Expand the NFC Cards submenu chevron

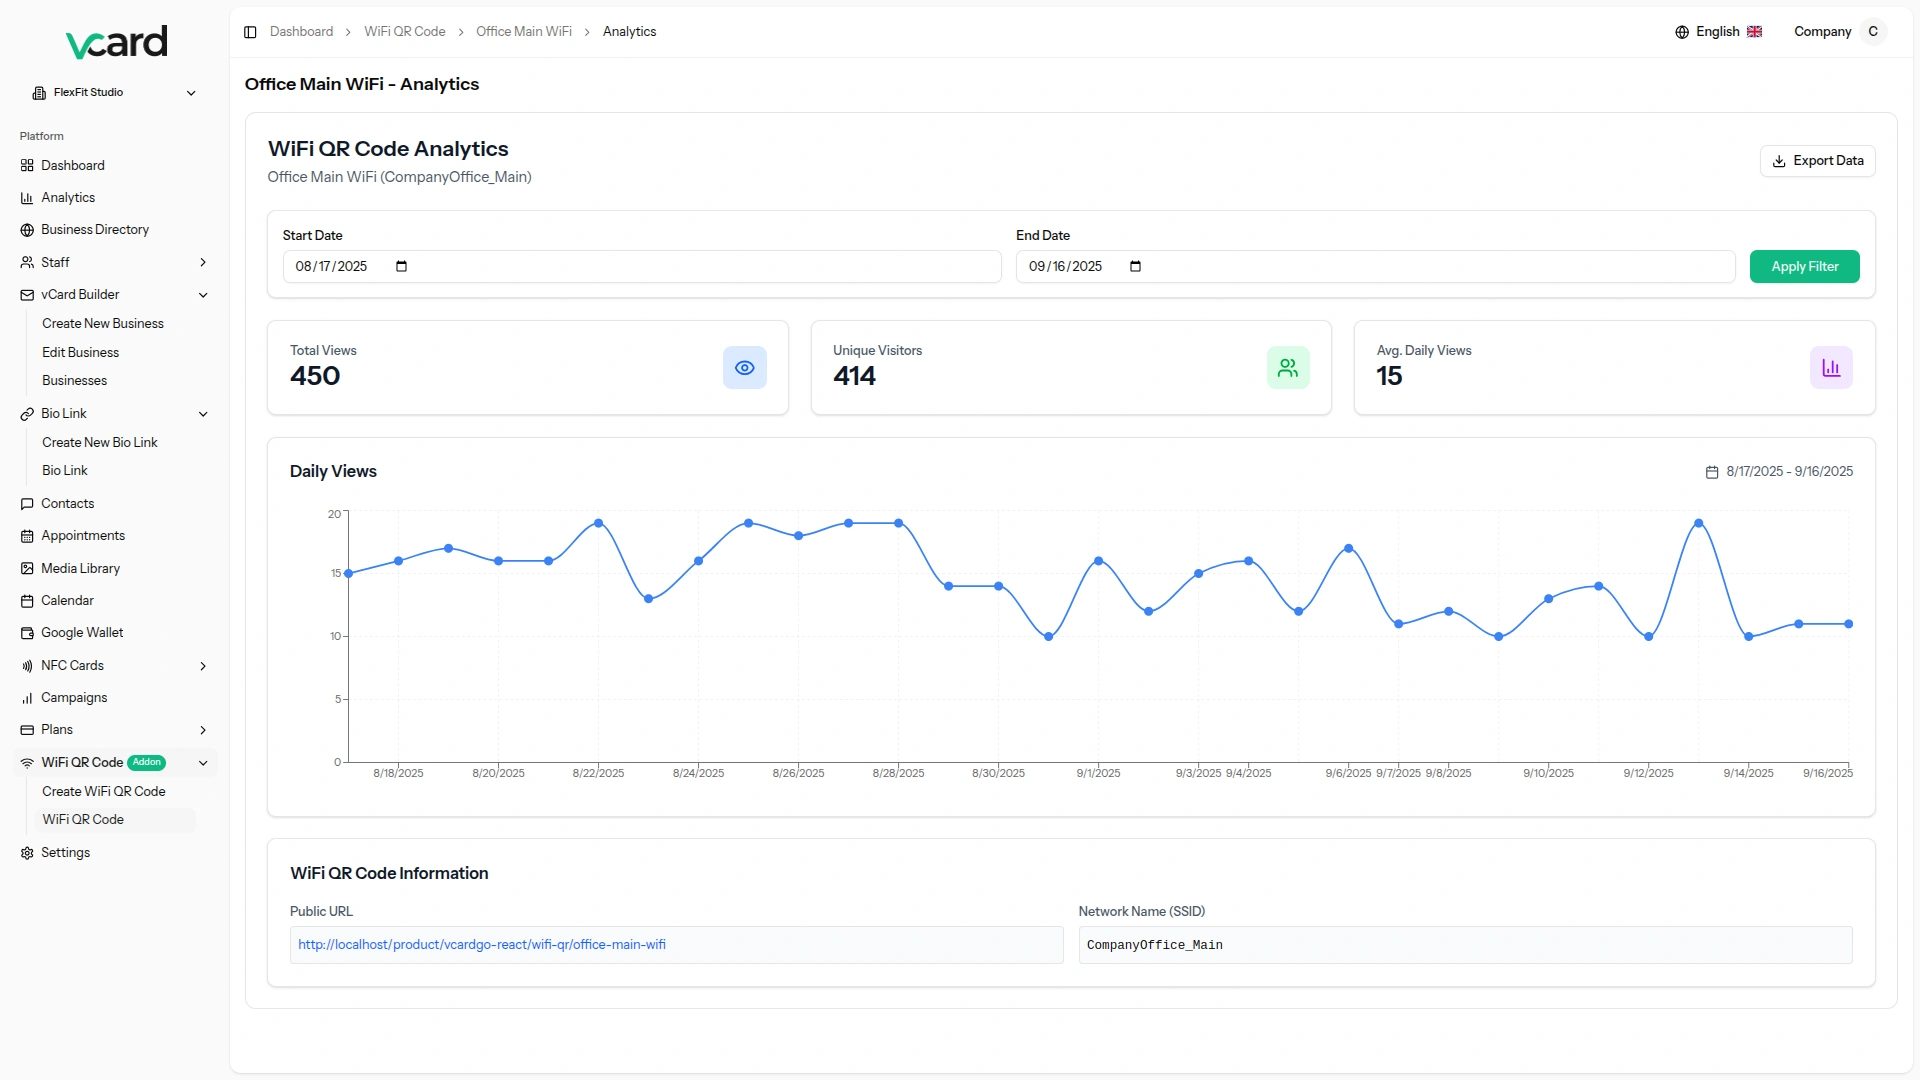203,666
